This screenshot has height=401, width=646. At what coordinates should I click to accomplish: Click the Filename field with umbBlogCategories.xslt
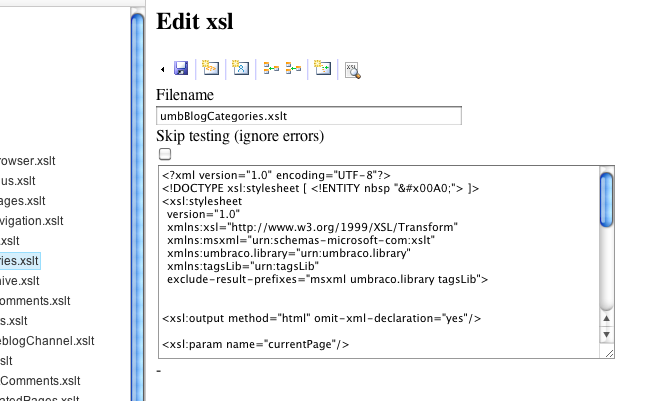[308, 116]
